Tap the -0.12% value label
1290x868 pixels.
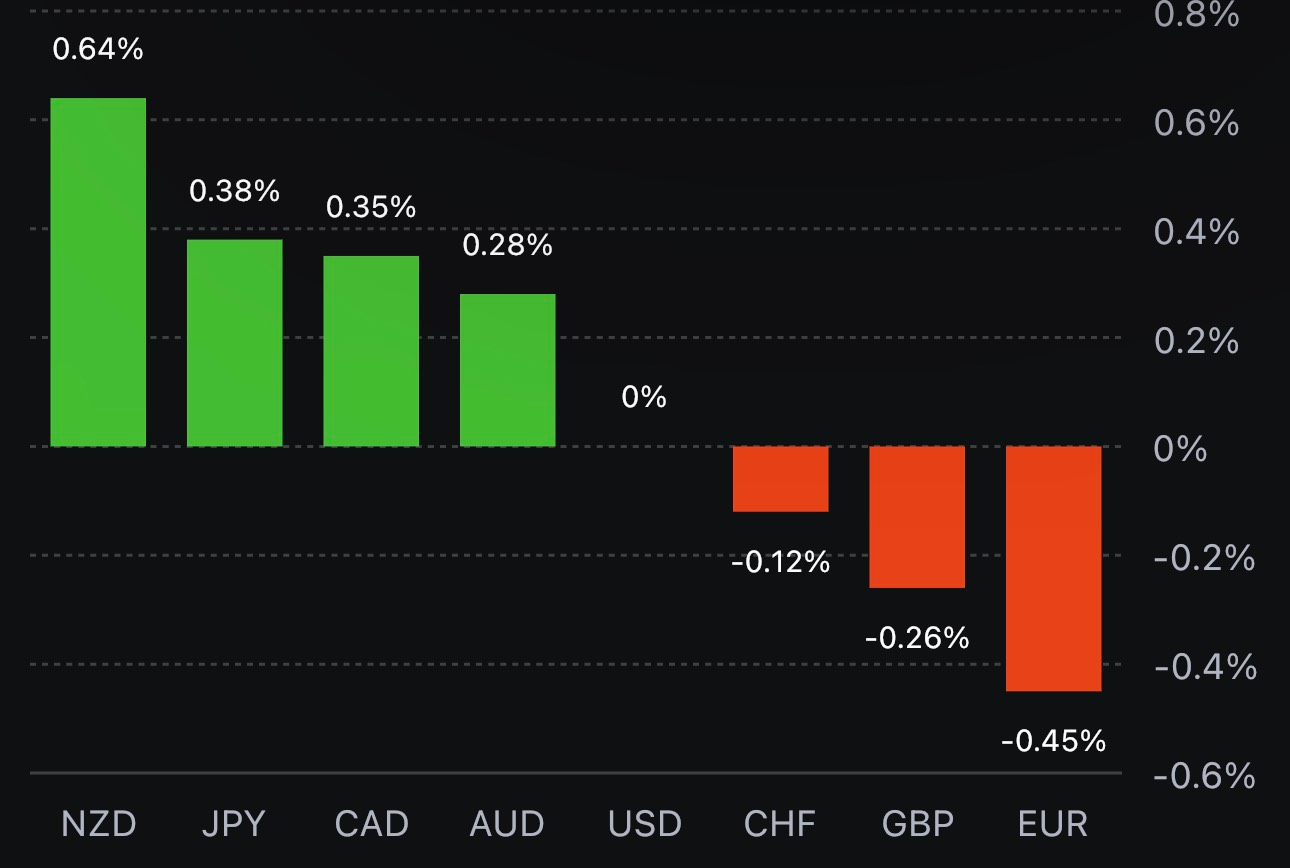pos(781,562)
